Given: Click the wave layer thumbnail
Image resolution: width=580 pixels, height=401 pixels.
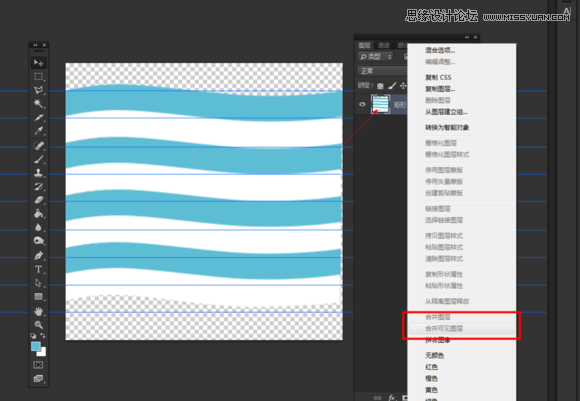Looking at the screenshot, I should click(380, 104).
